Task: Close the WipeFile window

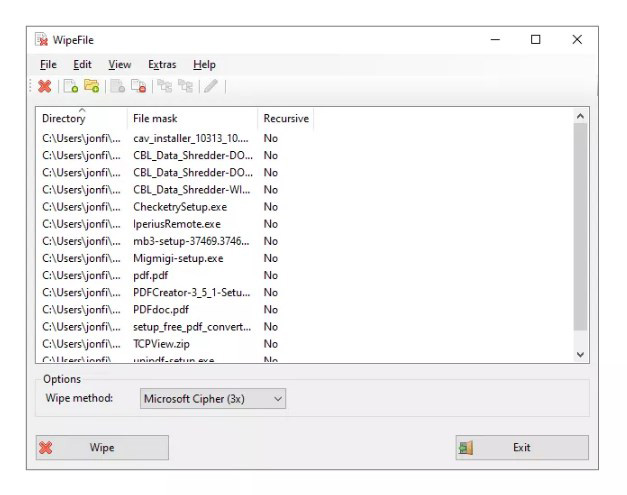Action: click(x=577, y=40)
